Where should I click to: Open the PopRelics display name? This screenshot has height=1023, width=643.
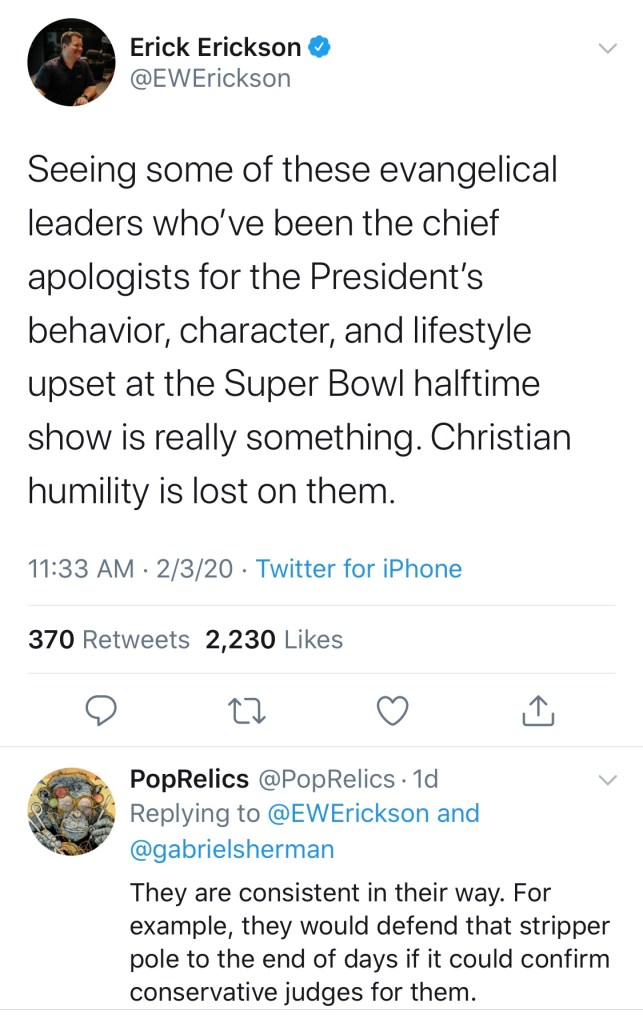(190, 778)
